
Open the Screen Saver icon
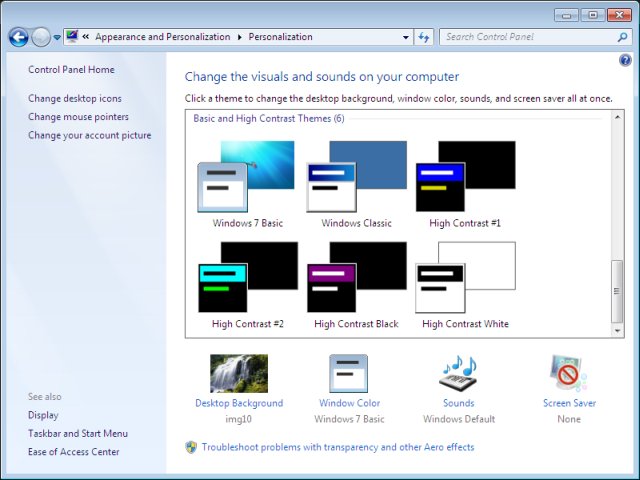coord(569,373)
